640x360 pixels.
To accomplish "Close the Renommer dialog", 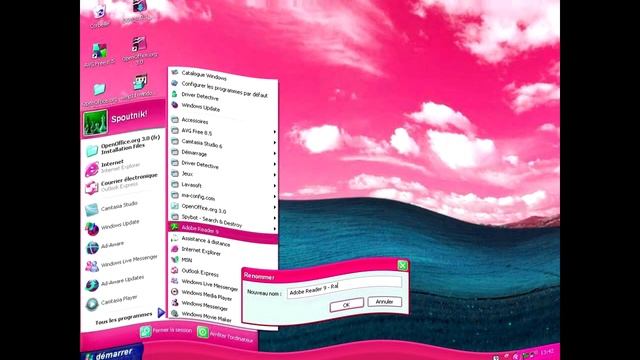I will (402, 266).
